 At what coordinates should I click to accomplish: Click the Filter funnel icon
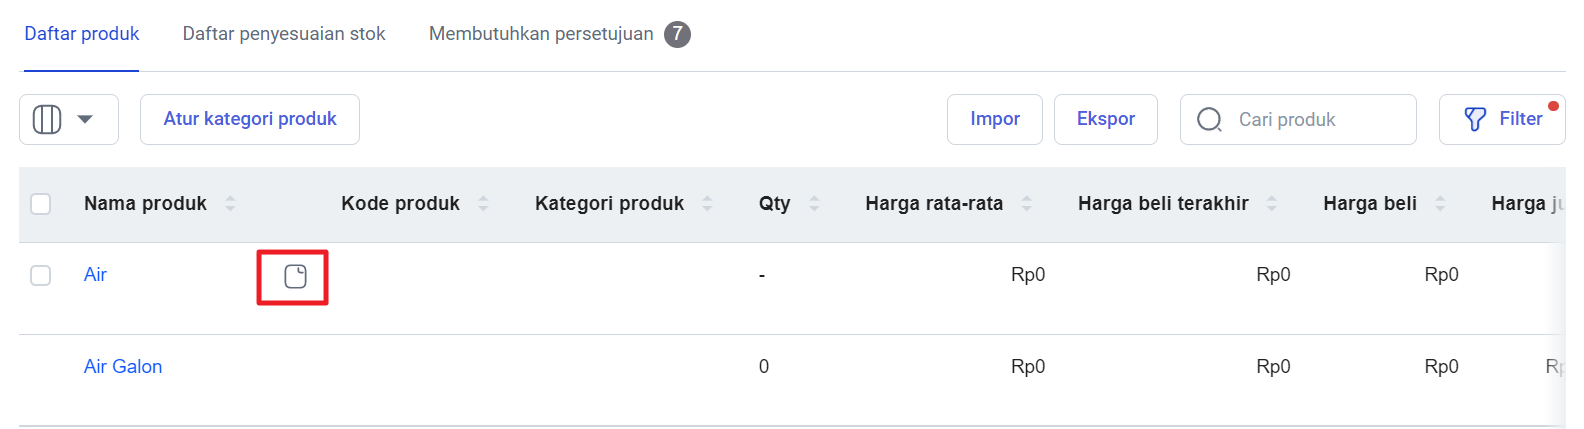click(x=1475, y=119)
